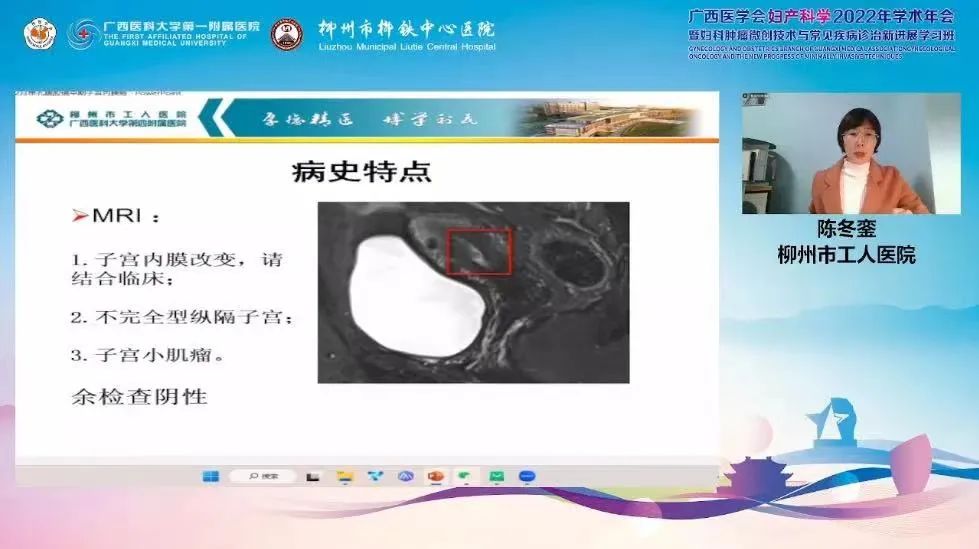Click the round purple mountain taskbar icon
979x549 pixels.
pyautogui.click(x=406, y=477)
